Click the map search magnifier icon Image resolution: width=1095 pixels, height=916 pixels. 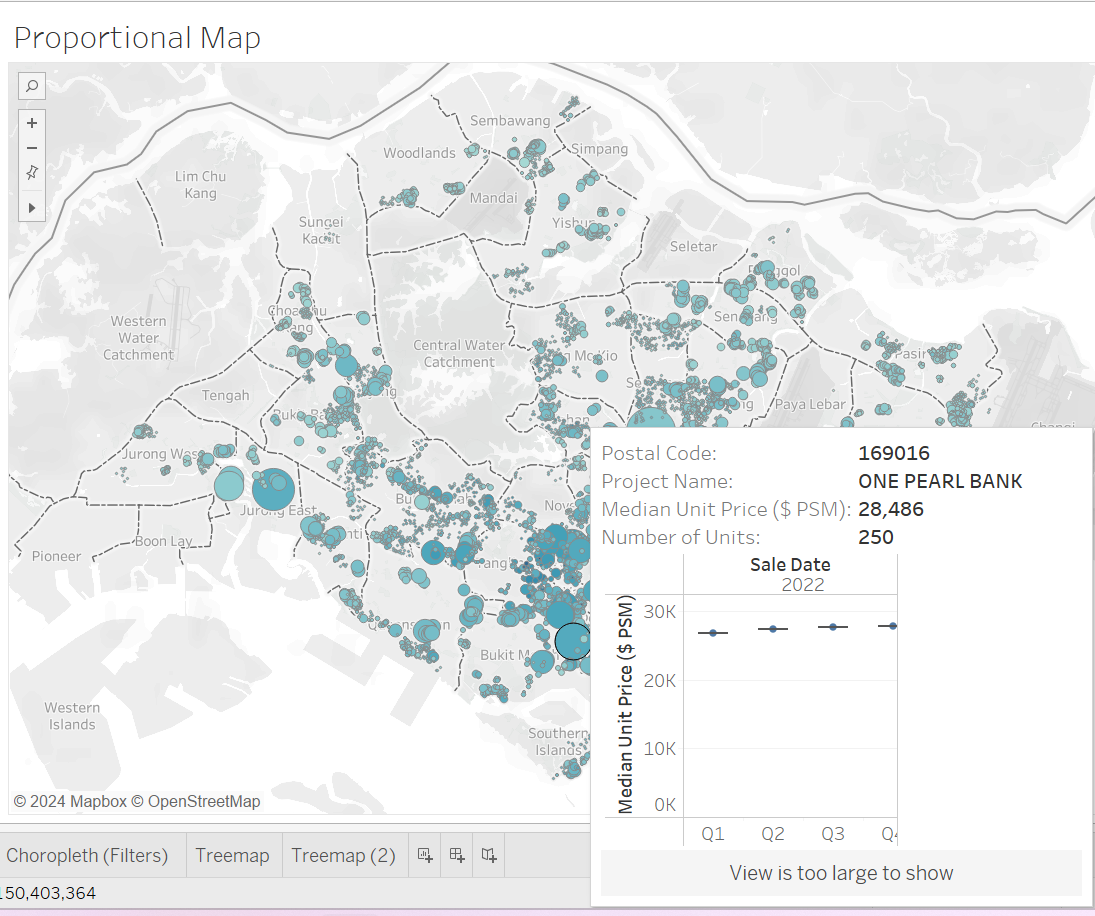pyautogui.click(x=32, y=86)
